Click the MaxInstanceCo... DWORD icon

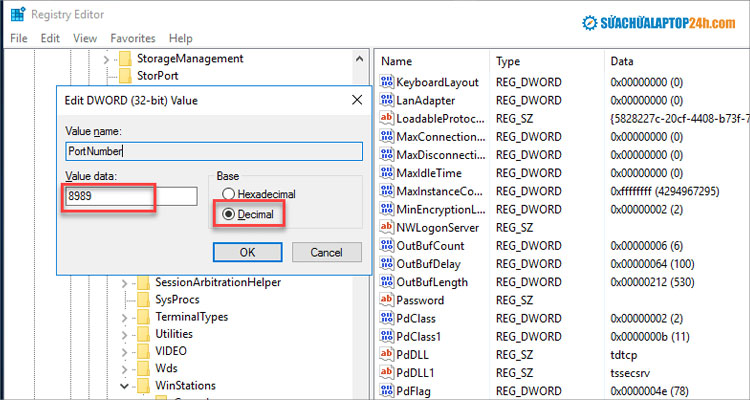pyautogui.click(x=386, y=191)
